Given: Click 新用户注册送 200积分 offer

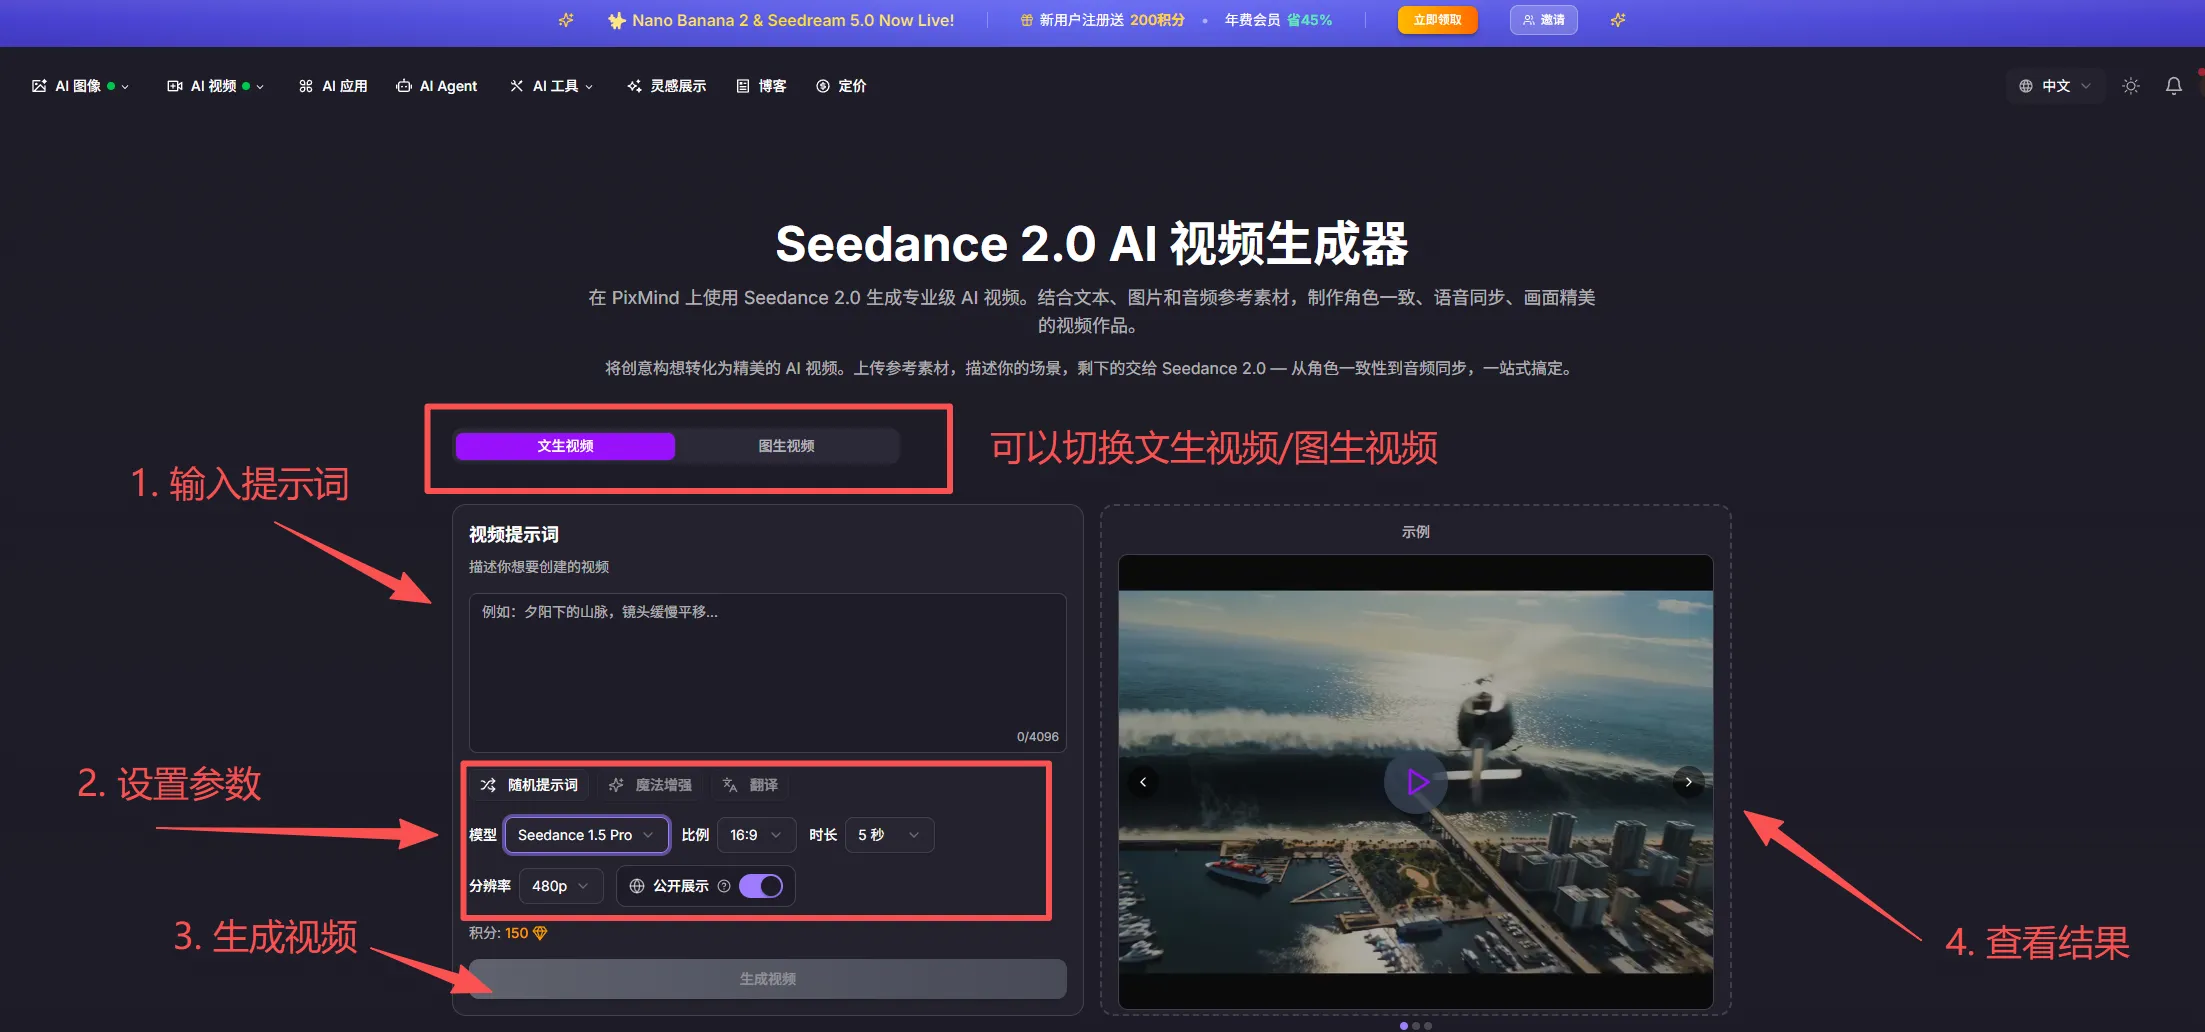Looking at the screenshot, I should point(1102,20).
